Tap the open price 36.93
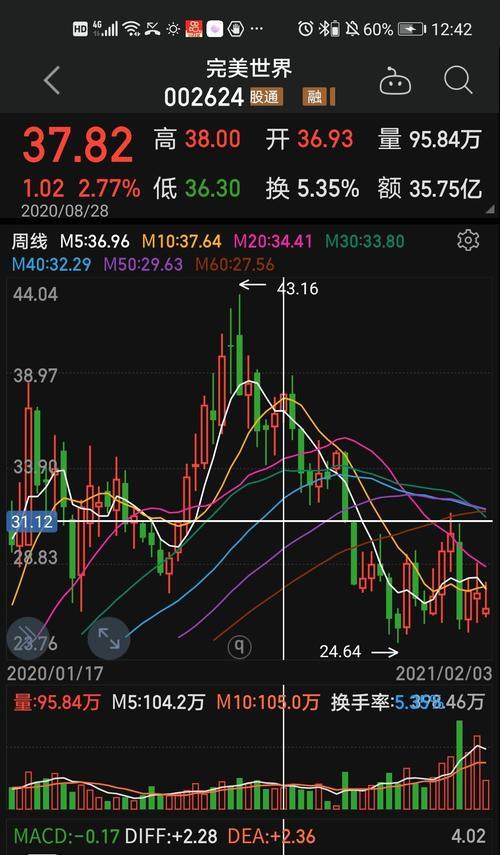 pos(326,140)
